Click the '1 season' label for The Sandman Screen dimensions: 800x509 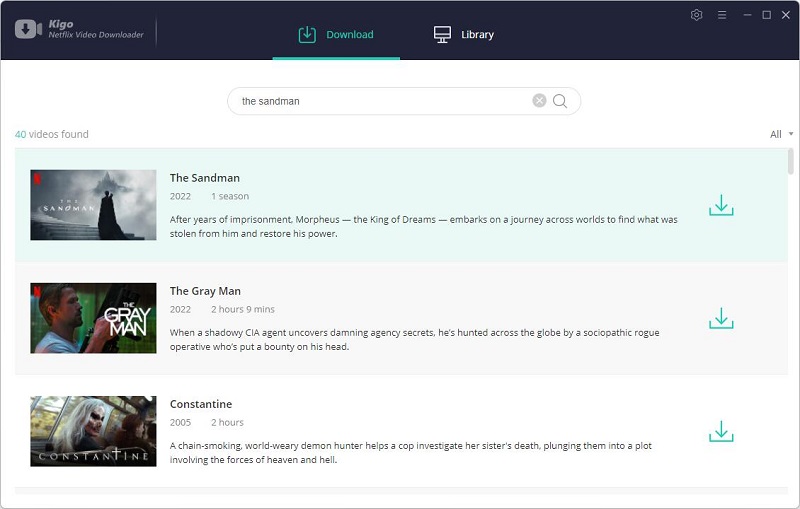tap(230, 196)
